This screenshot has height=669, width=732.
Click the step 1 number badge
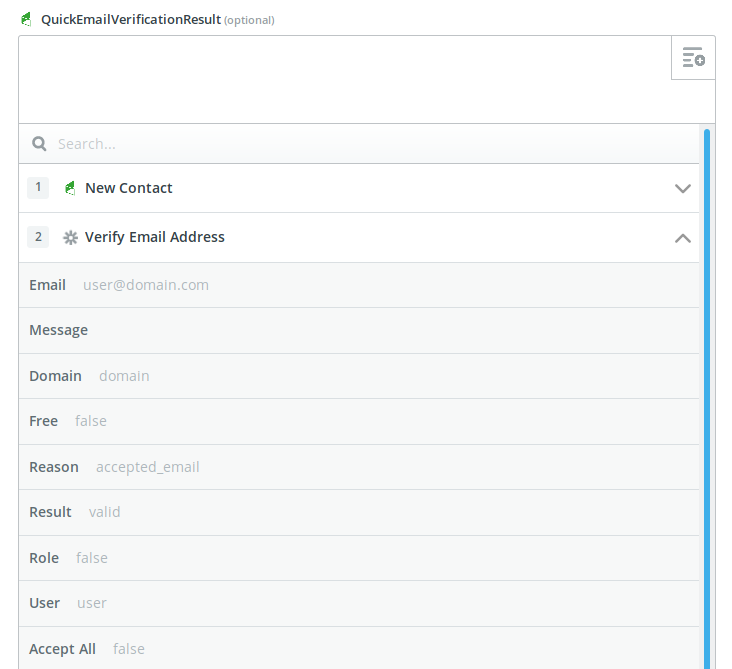tap(38, 188)
